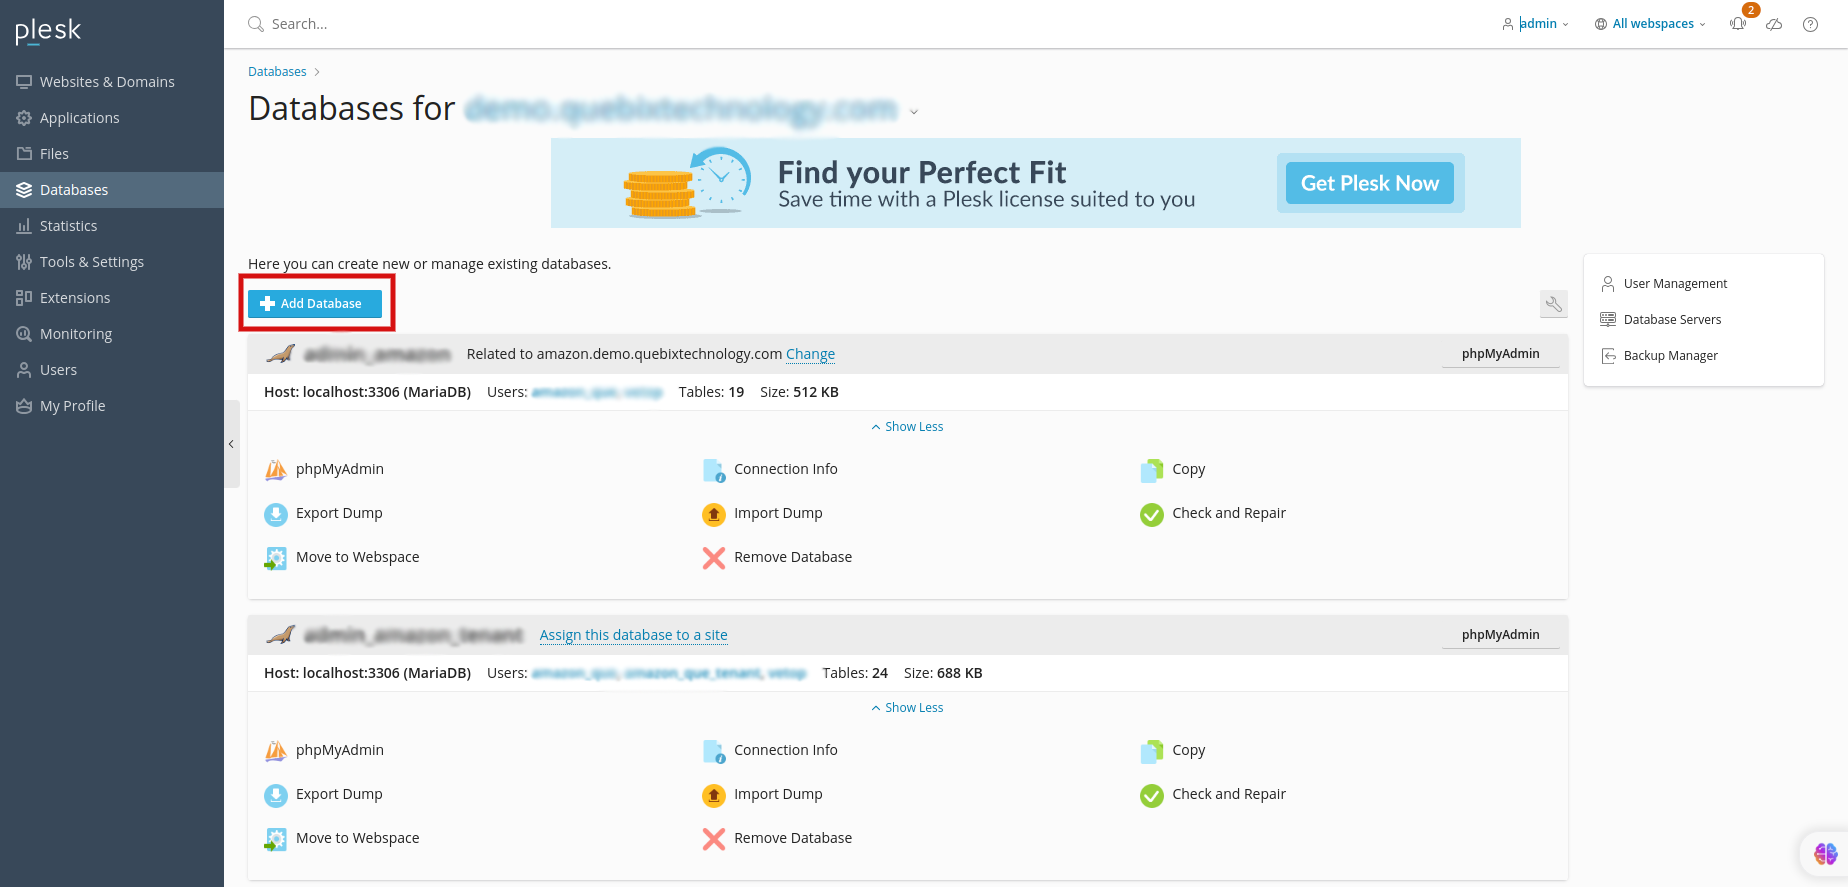Click 'Tables: 19' text
The height and width of the screenshot is (887, 1848).
711,392
